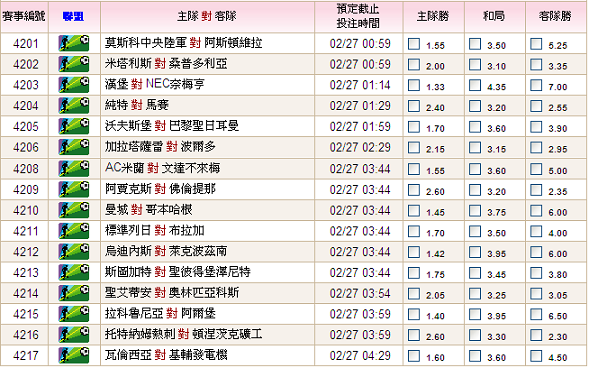Check draw 4.35 for match 4203
589x368 pixels.
click(x=475, y=85)
